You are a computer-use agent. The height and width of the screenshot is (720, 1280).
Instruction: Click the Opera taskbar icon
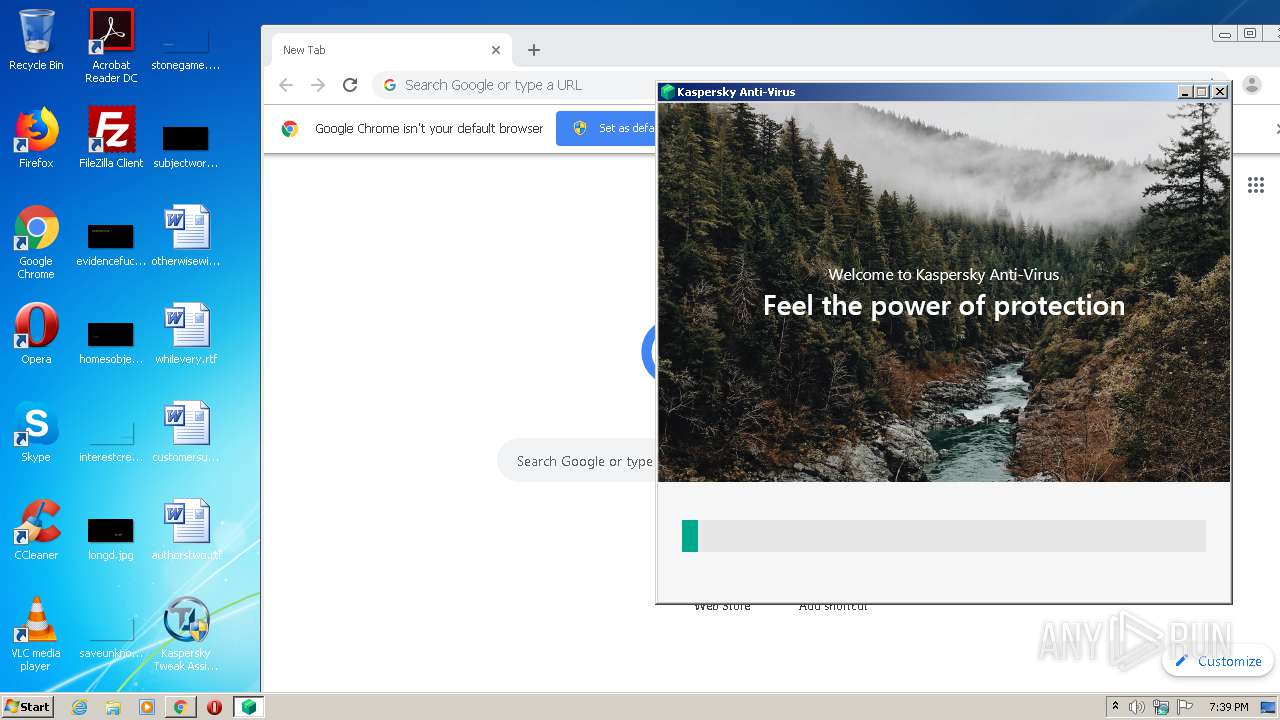[x=214, y=707]
